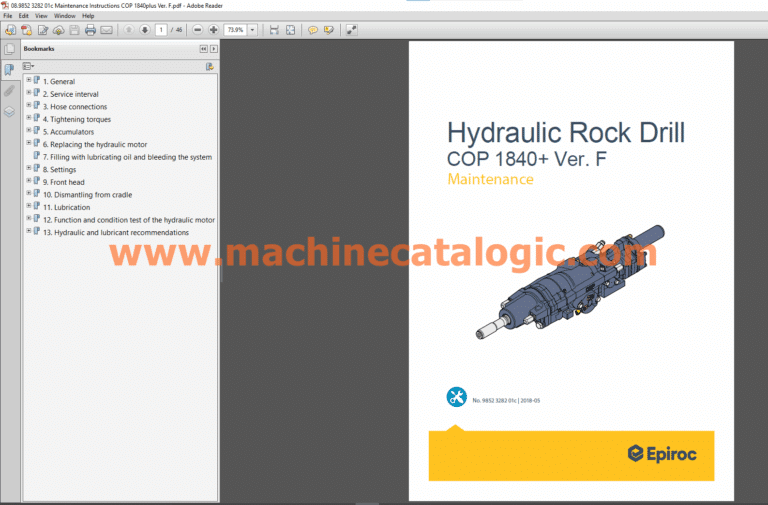
Task: Expand the '11. Lubrication' bookmark
Action: pyautogui.click(x=29, y=206)
